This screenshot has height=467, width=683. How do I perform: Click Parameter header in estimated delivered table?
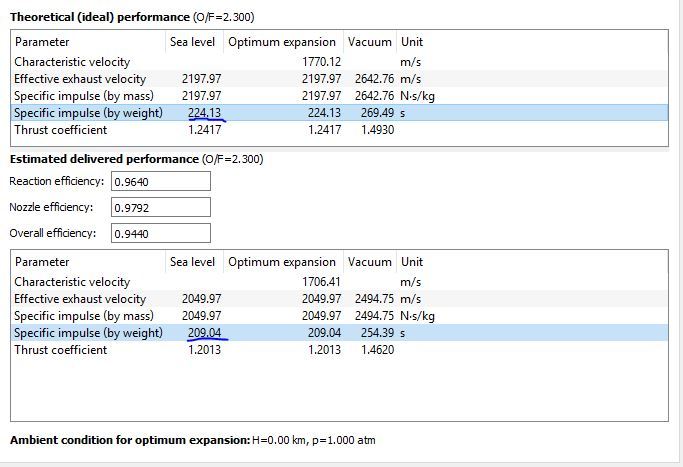88,262
